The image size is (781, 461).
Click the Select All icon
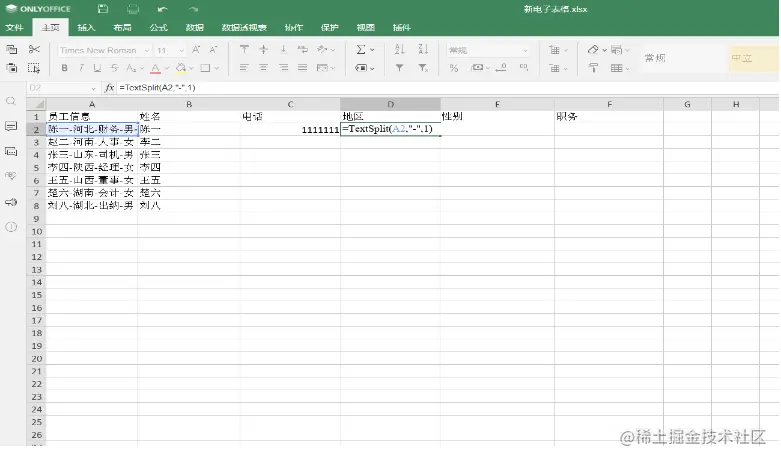34,68
